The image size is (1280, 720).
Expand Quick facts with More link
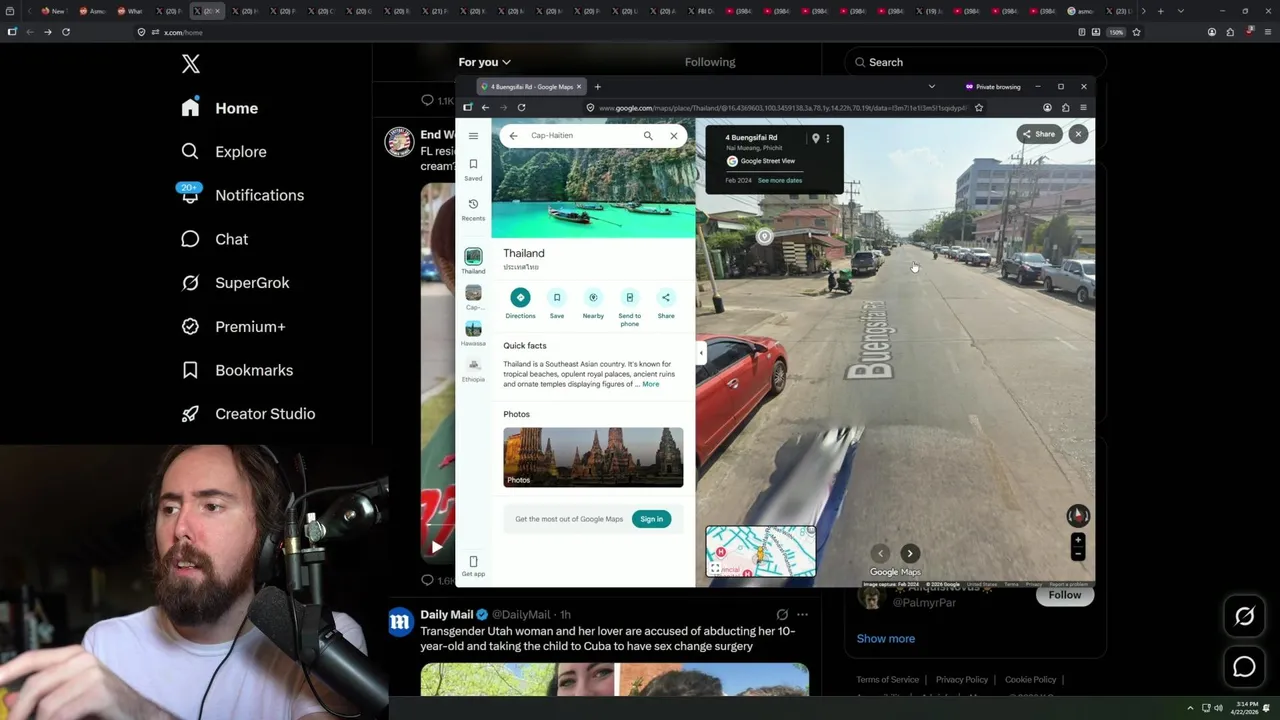[x=651, y=384]
